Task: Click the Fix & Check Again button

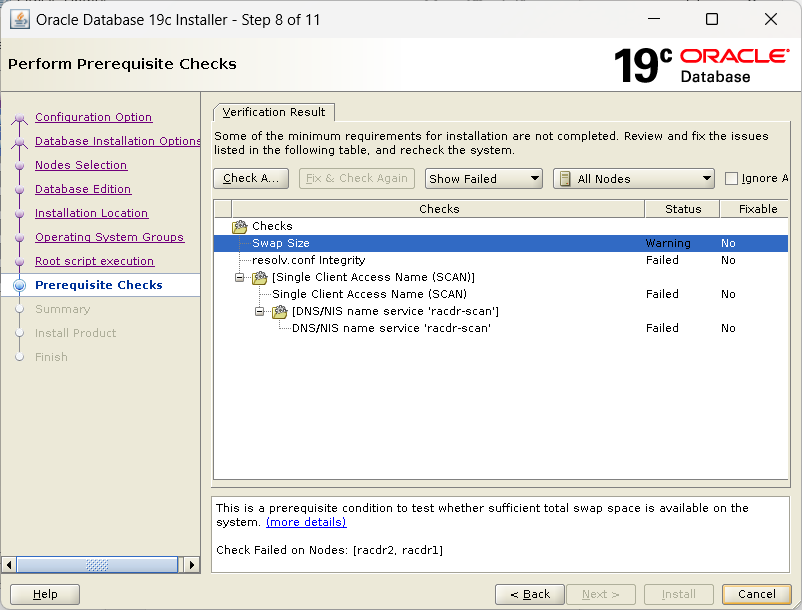Action: [x=357, y=178]
